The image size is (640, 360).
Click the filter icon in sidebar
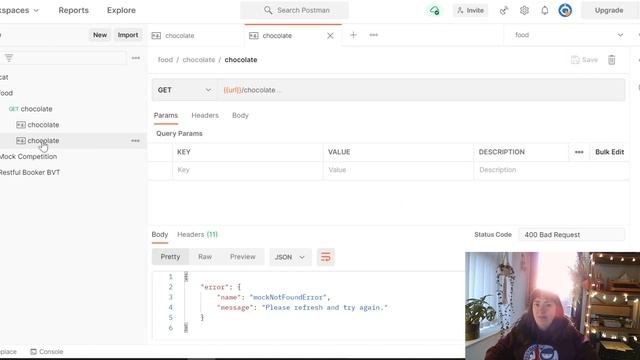point(9,58)
